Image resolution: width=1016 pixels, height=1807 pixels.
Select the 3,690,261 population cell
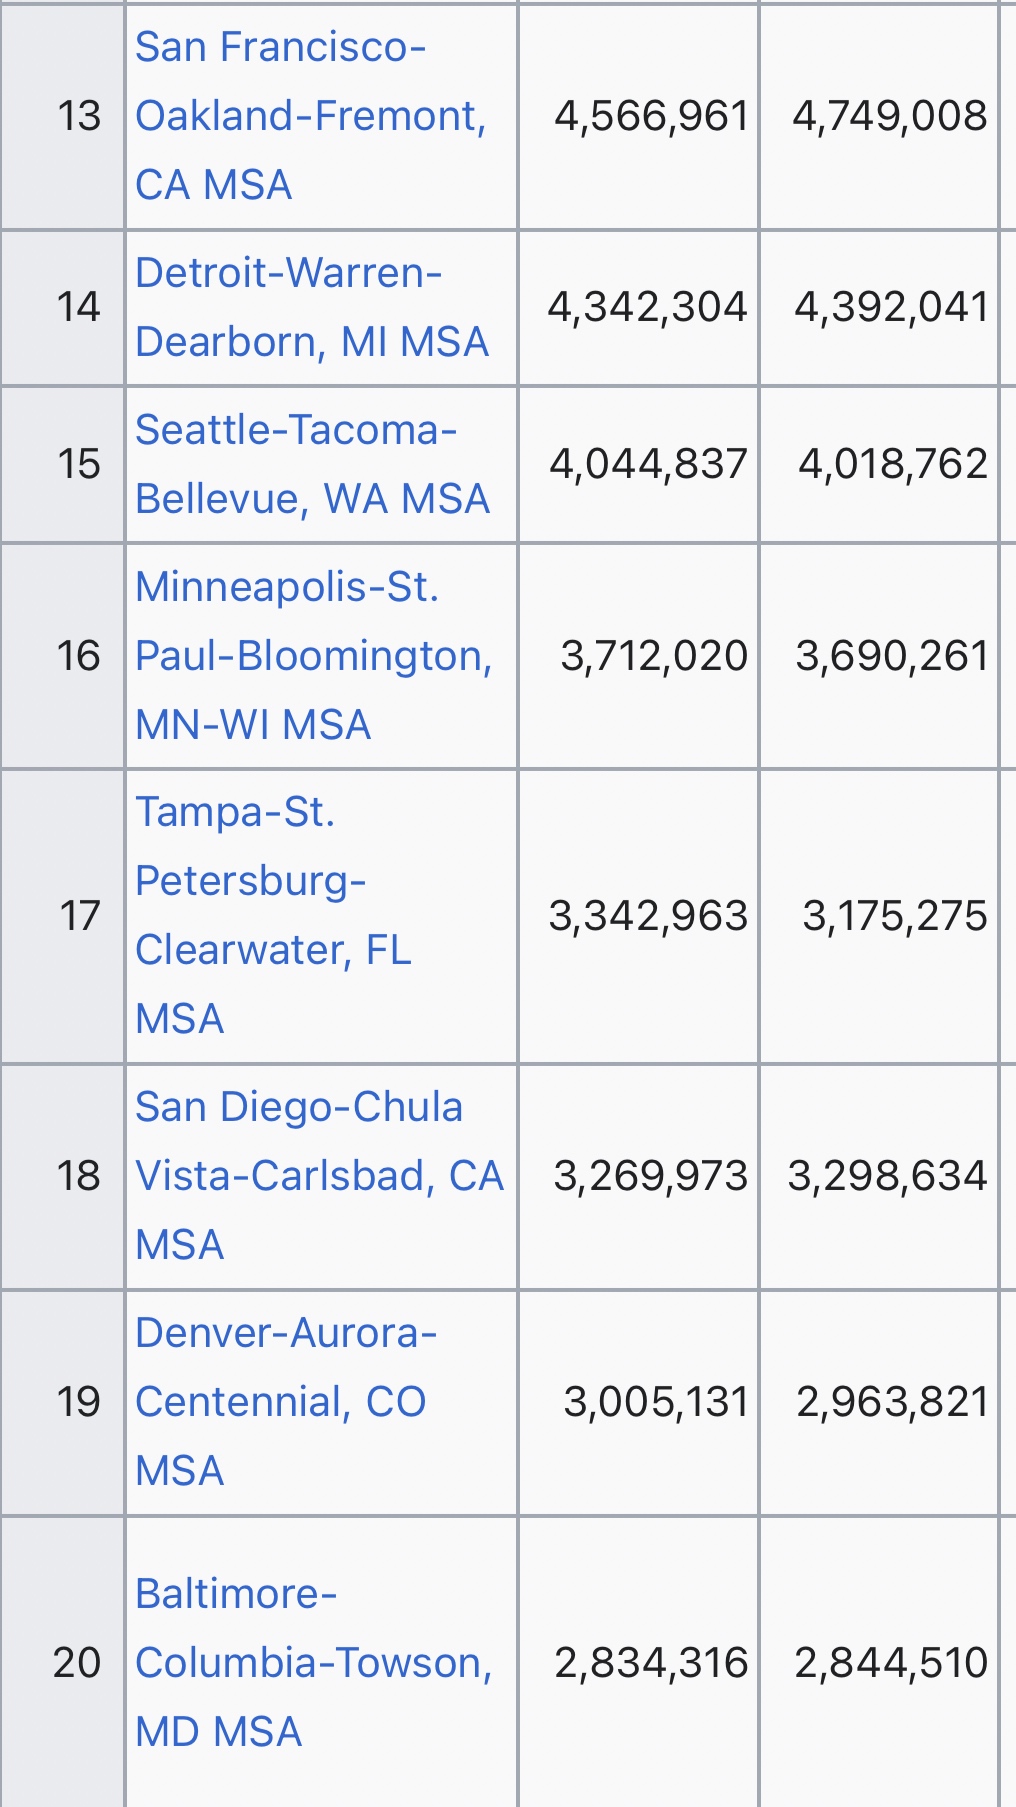point(891,656)
